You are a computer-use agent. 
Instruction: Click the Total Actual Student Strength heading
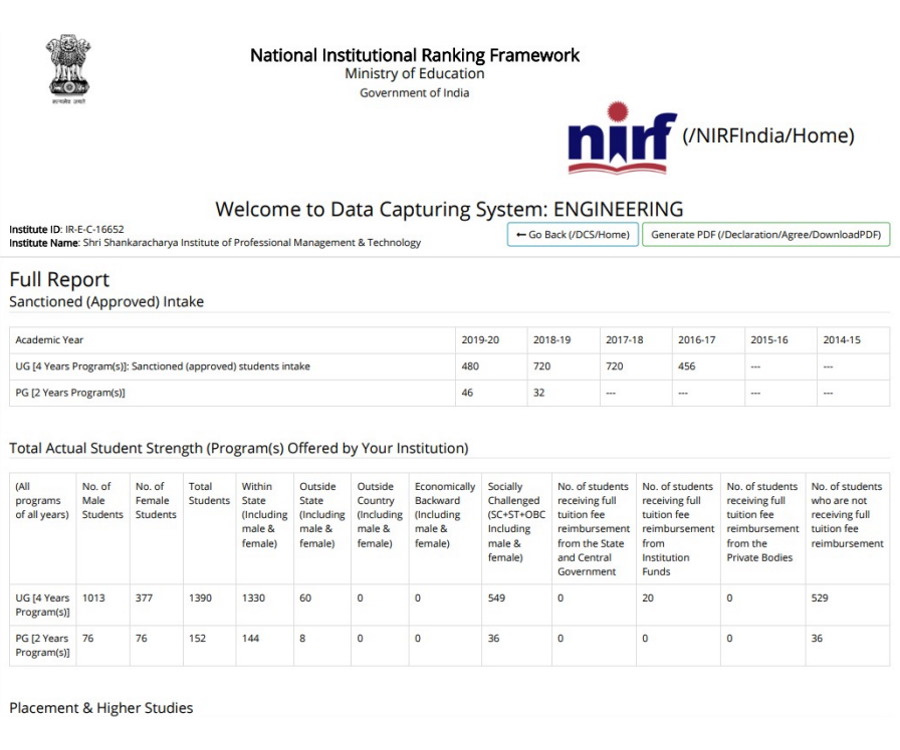tap(239, 448)
